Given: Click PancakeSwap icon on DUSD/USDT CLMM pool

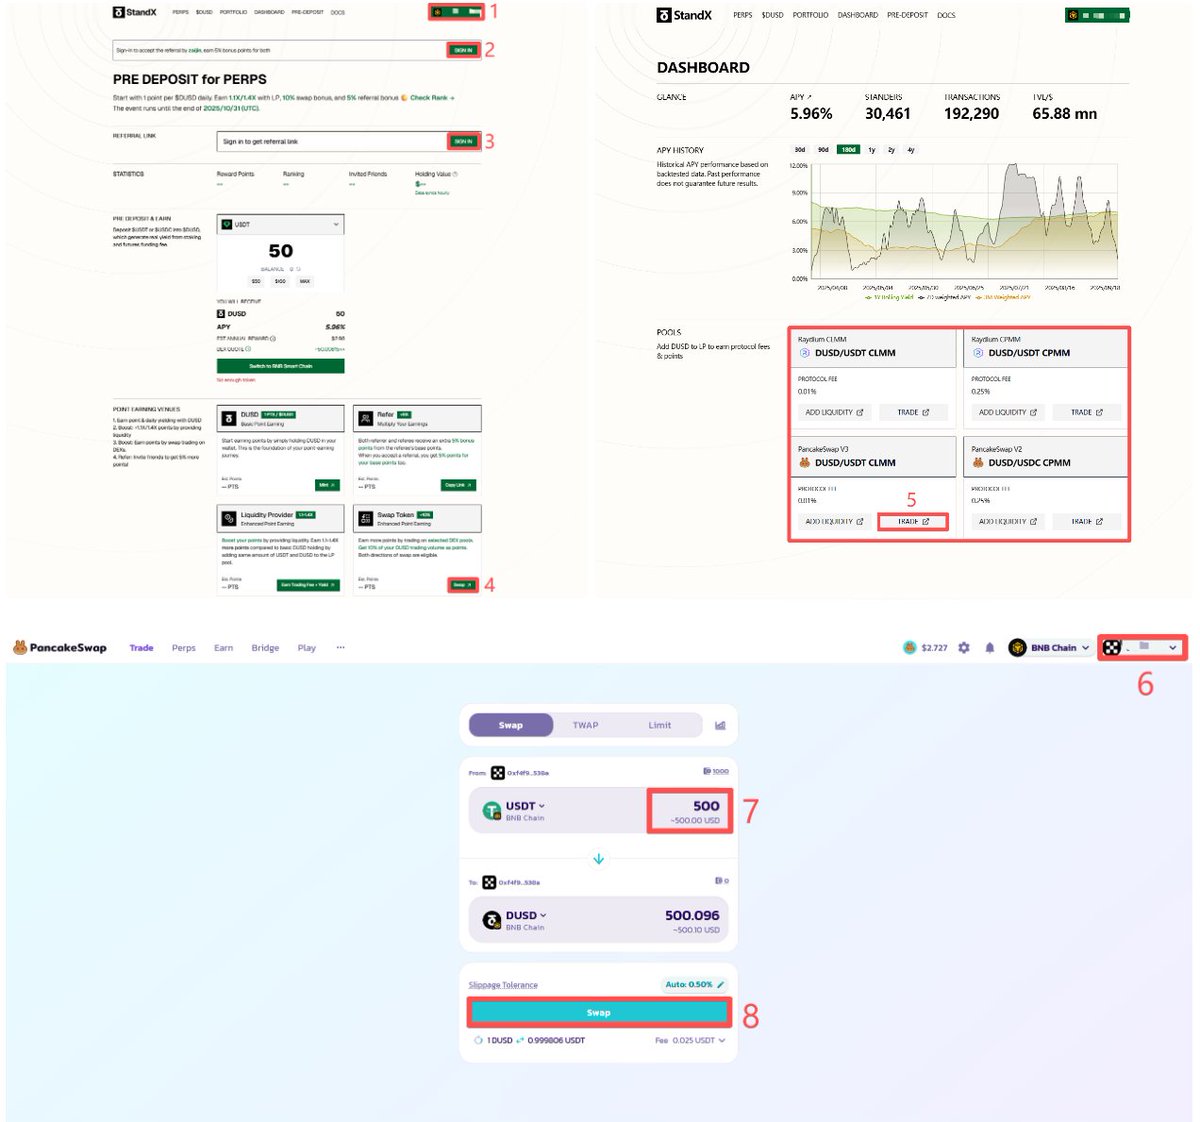Looking at the screenshot, I should [x=805, y=463].
